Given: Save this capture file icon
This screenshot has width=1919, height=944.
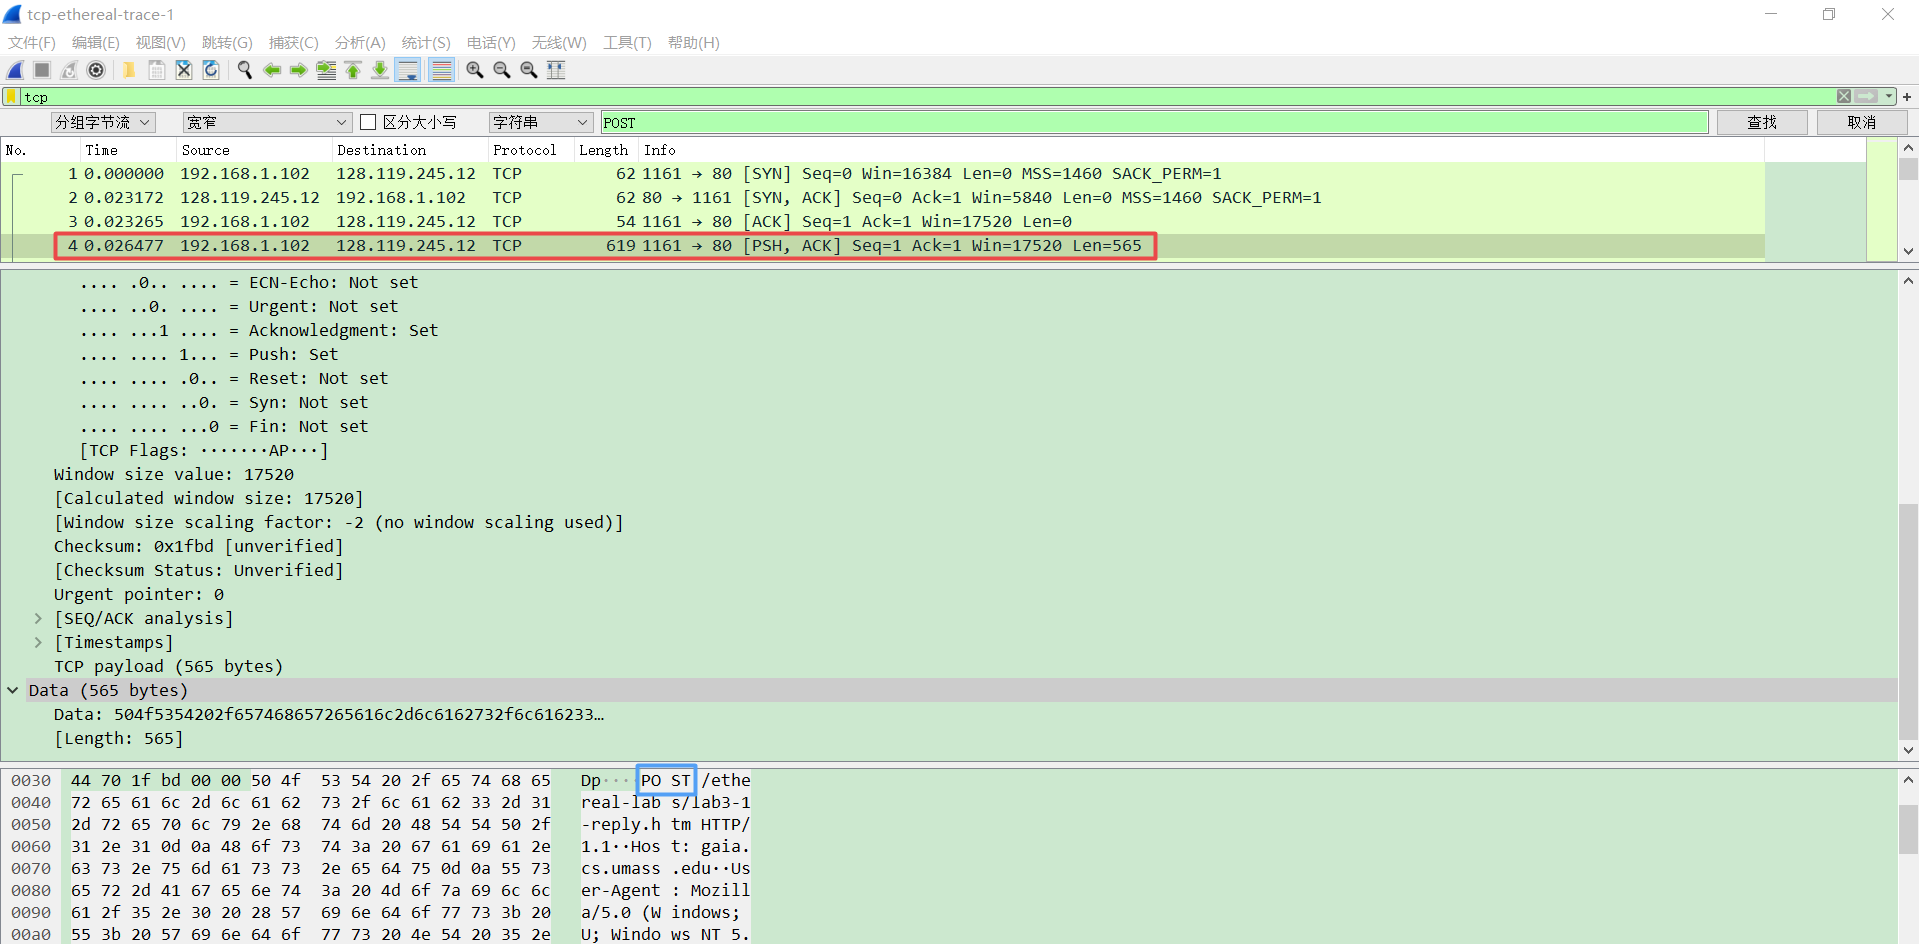Looking at the screenshot, I should [x=157, y=70].
